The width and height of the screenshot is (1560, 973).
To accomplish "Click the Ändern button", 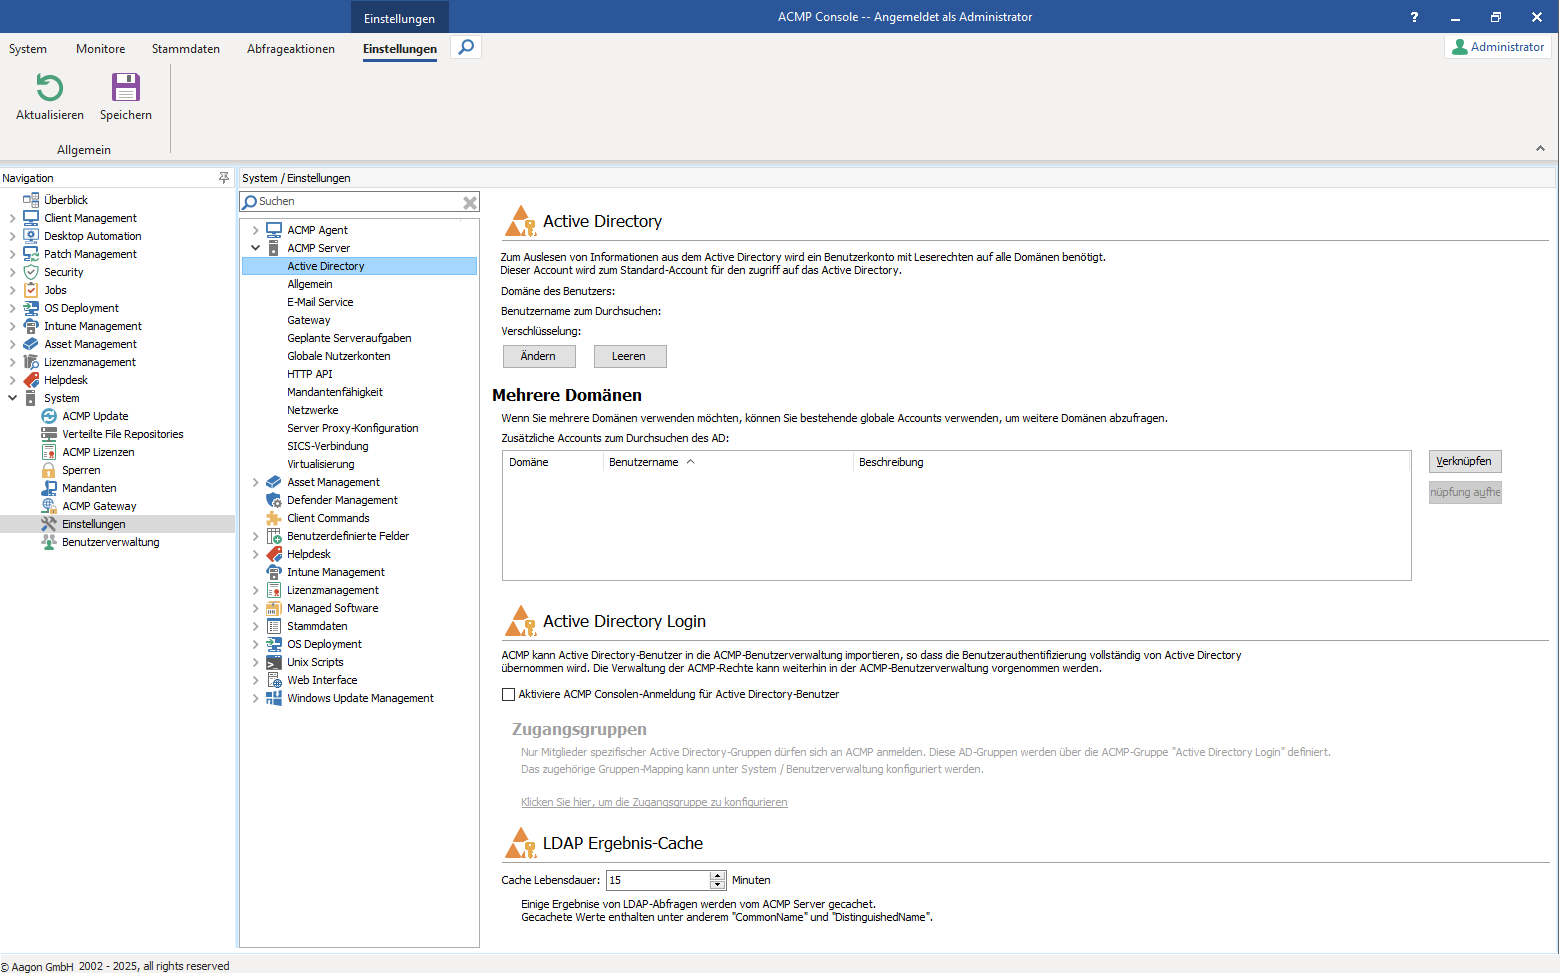I will (539, 356).
